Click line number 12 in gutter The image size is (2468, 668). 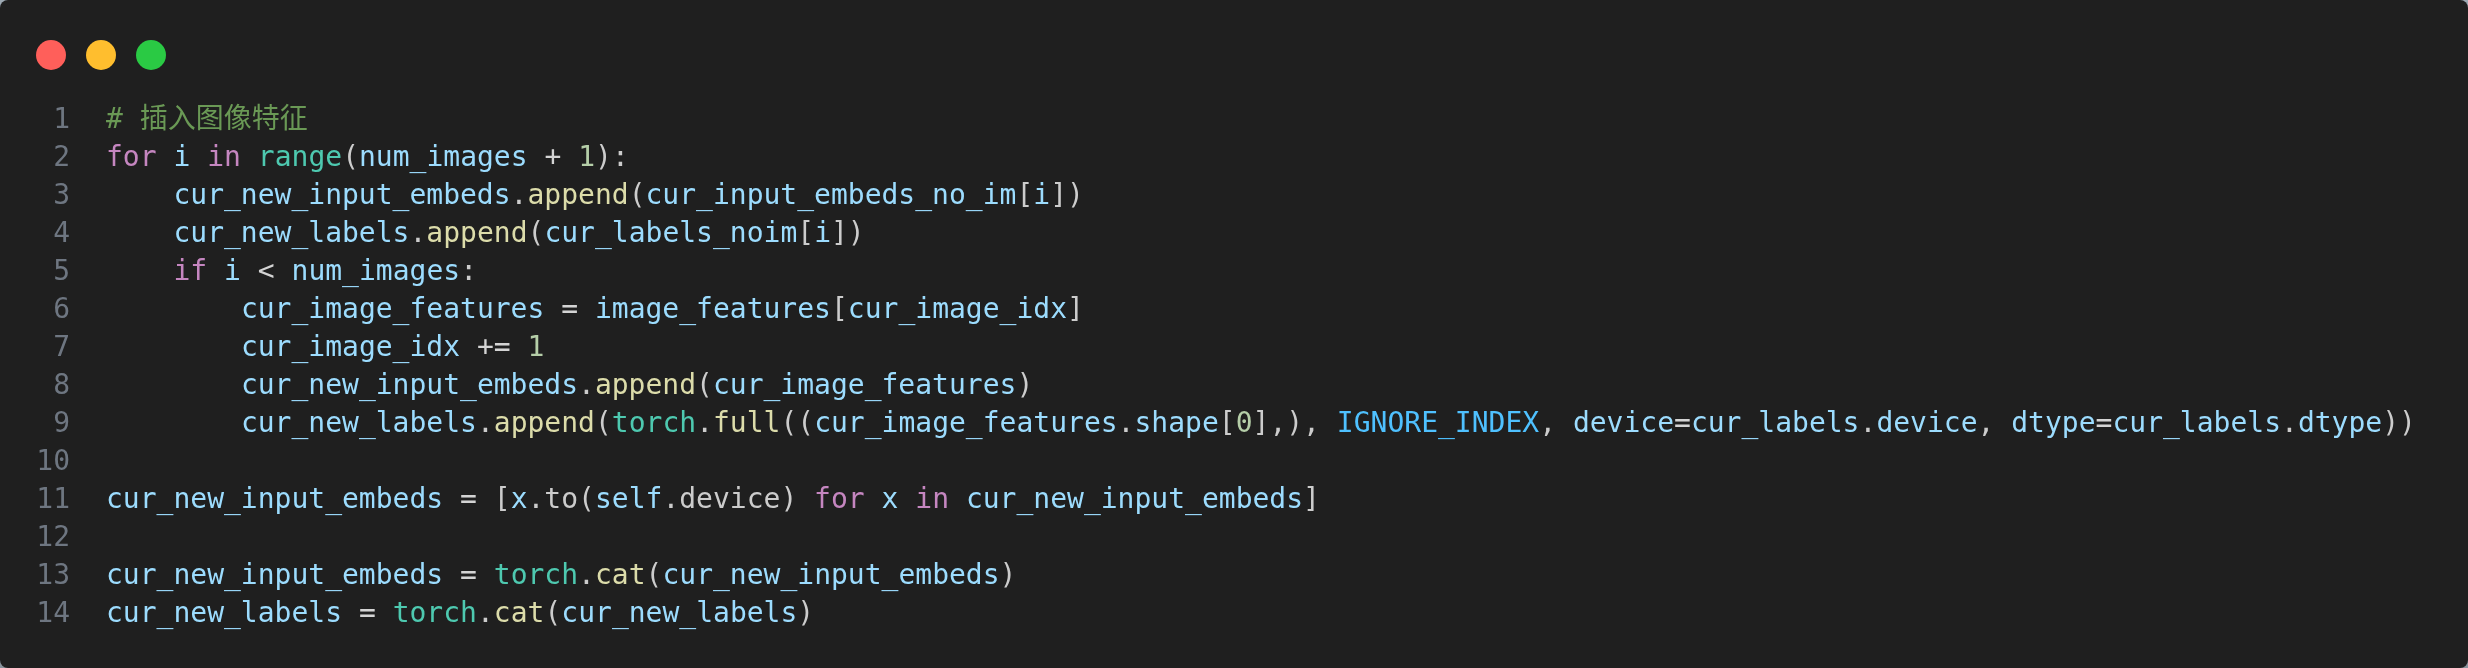click(x=54, y=537)
